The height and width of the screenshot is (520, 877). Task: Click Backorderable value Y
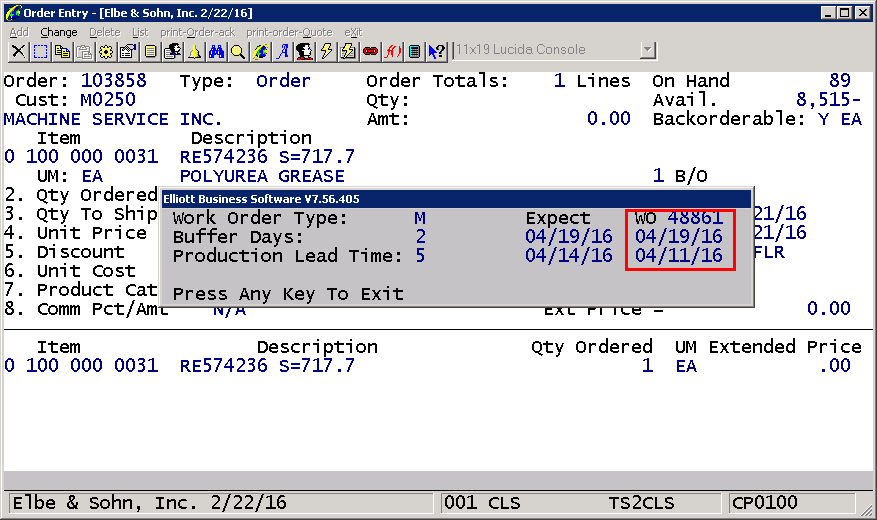click(823, 119)
